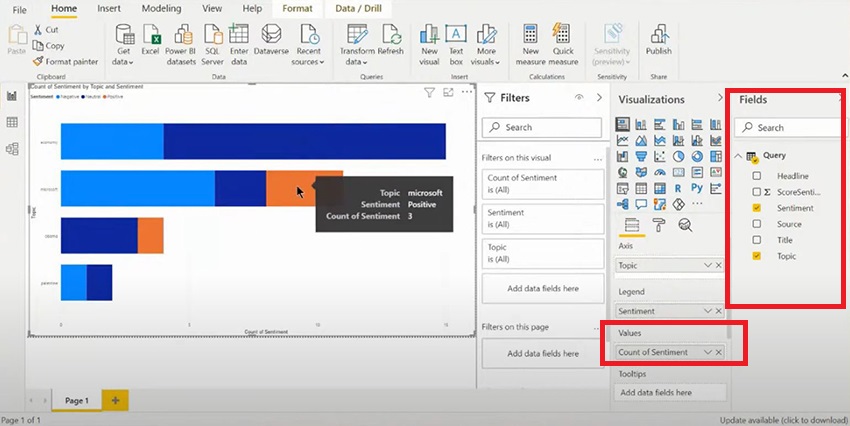Choose the Clustered column chart visual
Image resolution: width=850 pixels, height=426 pixels.
[678, 124]
